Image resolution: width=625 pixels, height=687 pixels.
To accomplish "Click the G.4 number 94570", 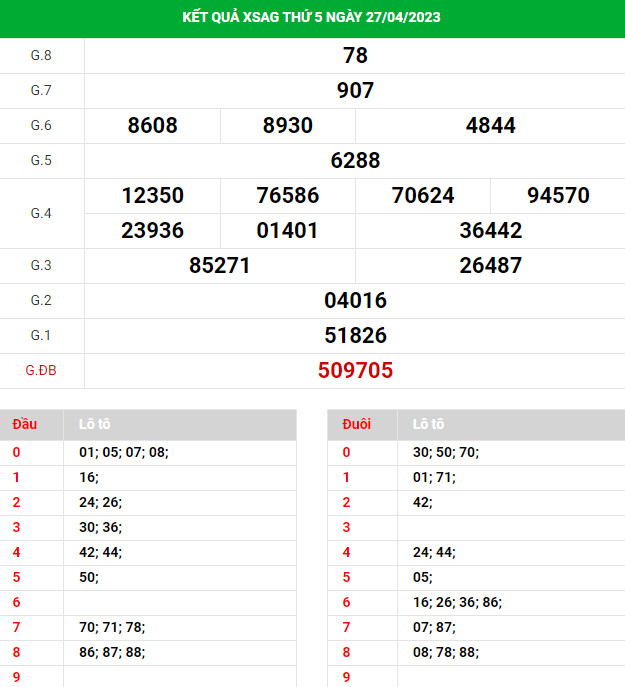I will 558,195.
